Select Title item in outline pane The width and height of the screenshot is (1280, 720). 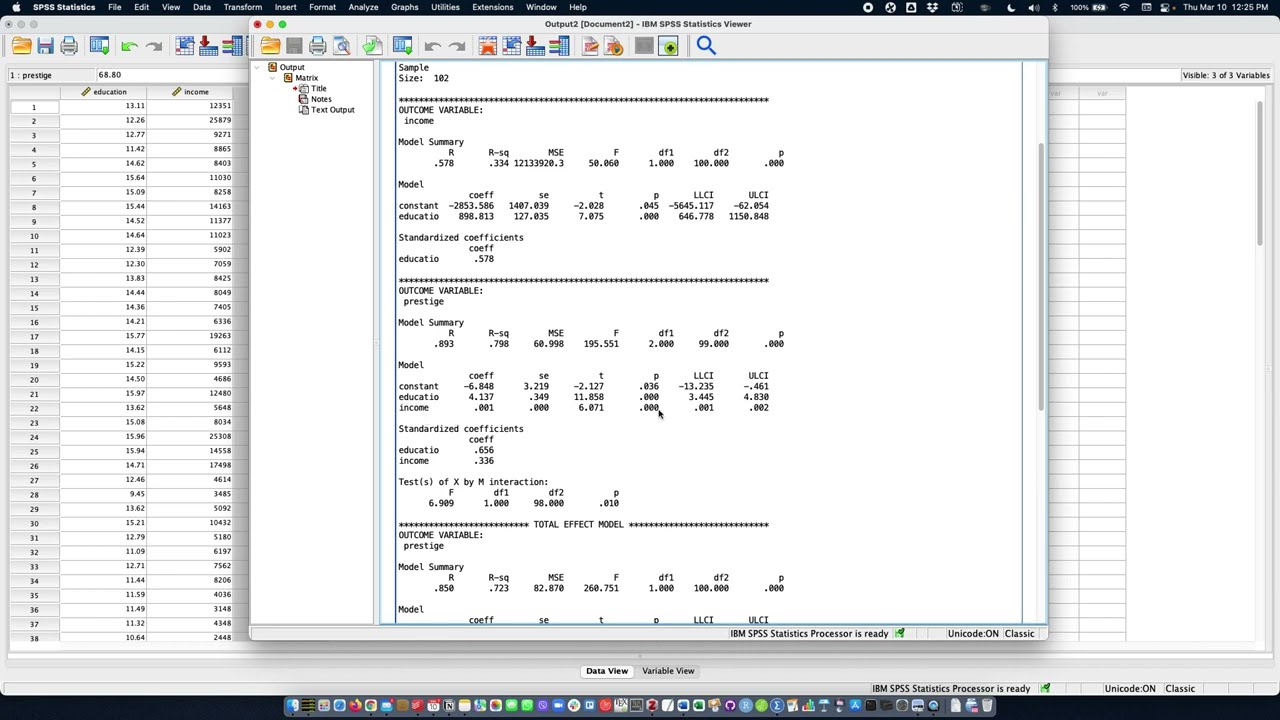tap(318, 88)
